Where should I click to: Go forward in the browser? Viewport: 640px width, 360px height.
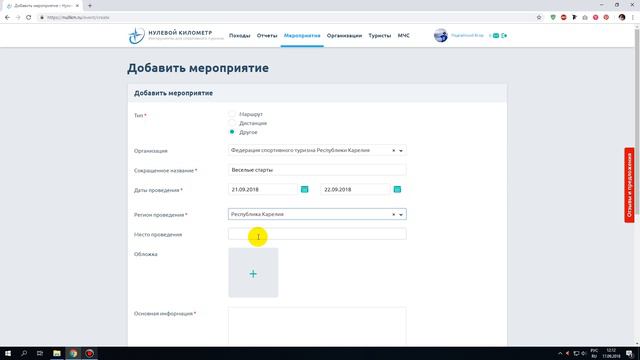point(18,18)
